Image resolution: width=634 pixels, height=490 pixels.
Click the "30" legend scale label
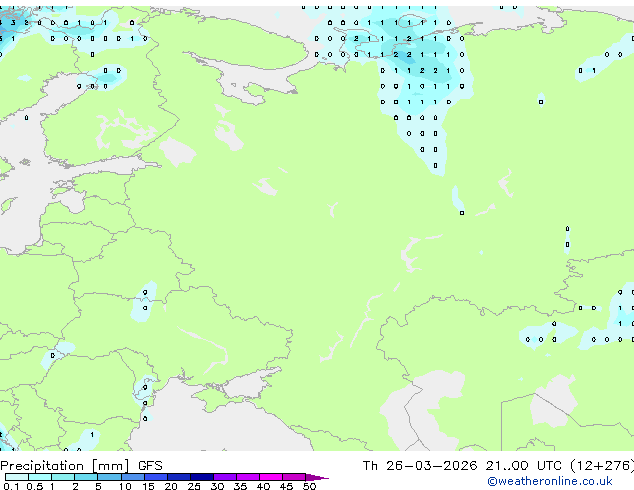coord(217,486)
